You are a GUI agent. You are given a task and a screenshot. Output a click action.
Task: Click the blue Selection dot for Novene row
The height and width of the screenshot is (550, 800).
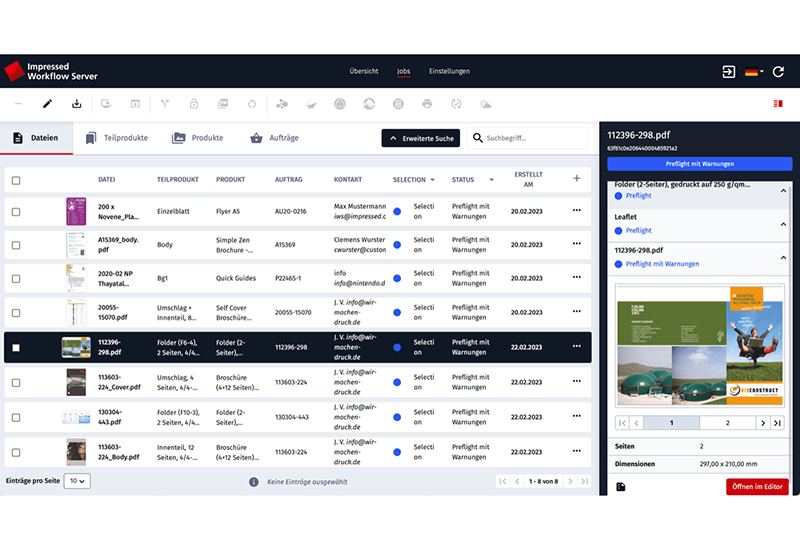coord(398,211)
